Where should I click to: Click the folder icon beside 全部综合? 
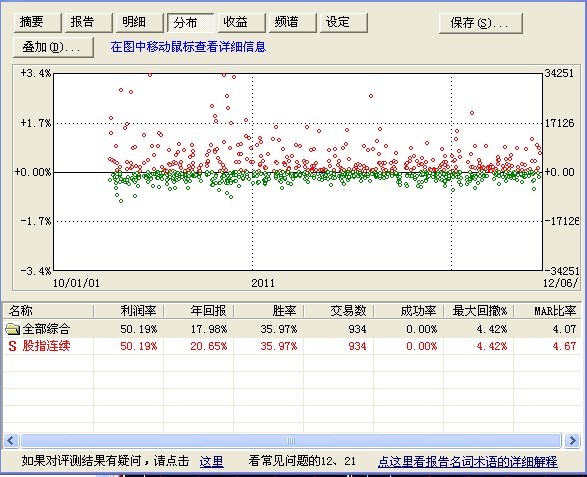pyautogui.click(x=12, y=329)
